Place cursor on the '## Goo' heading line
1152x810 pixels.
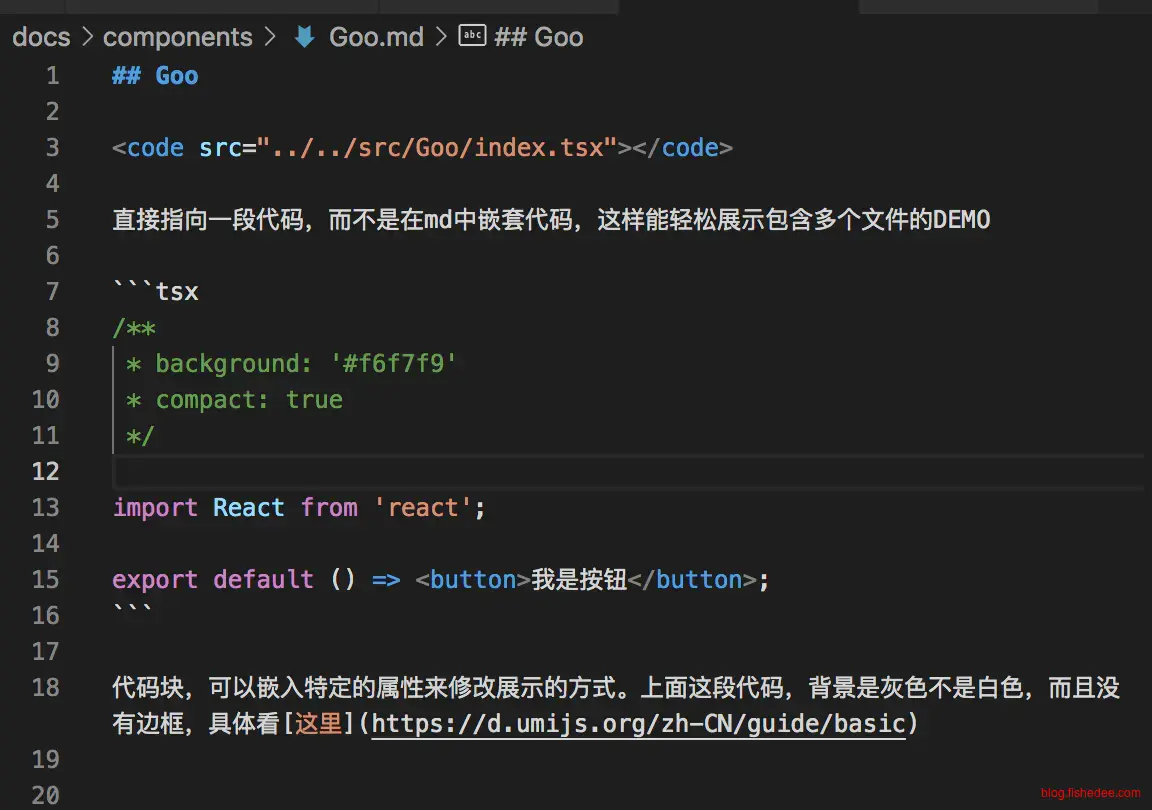pos(156,76)
